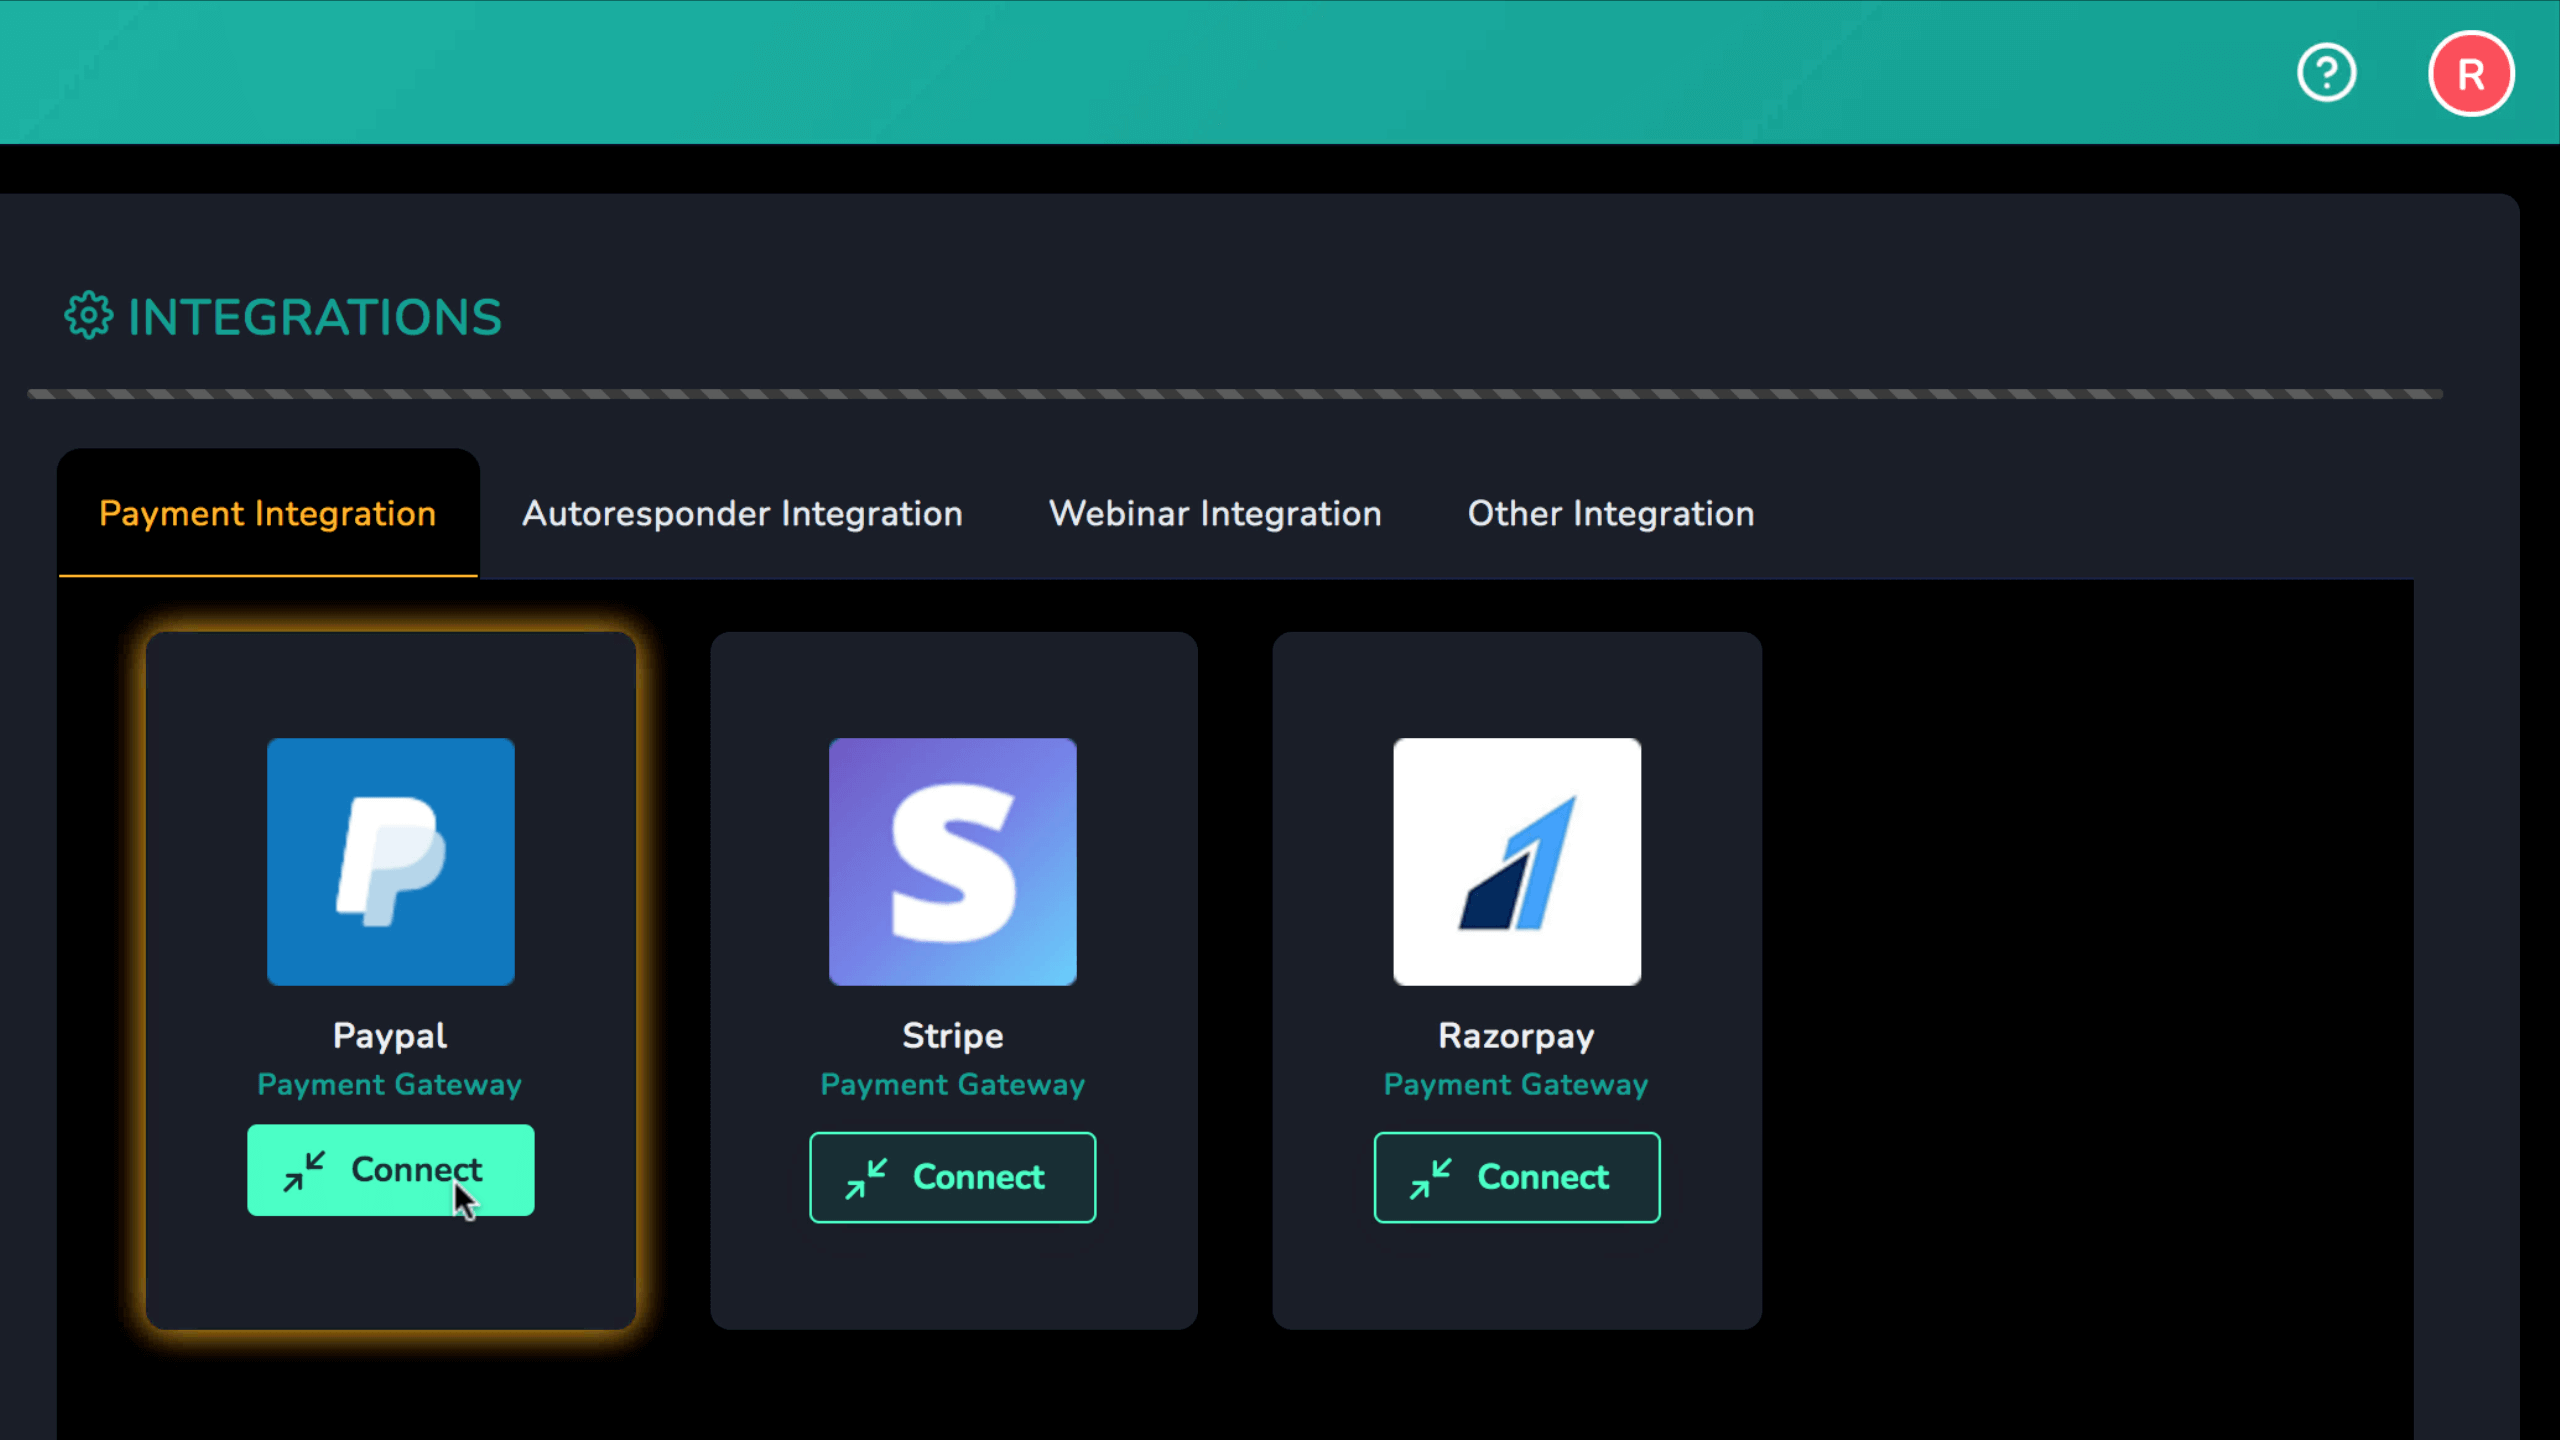
Task: Switch to Webinar Integration tab
Action: click(x=1214, y=513)
